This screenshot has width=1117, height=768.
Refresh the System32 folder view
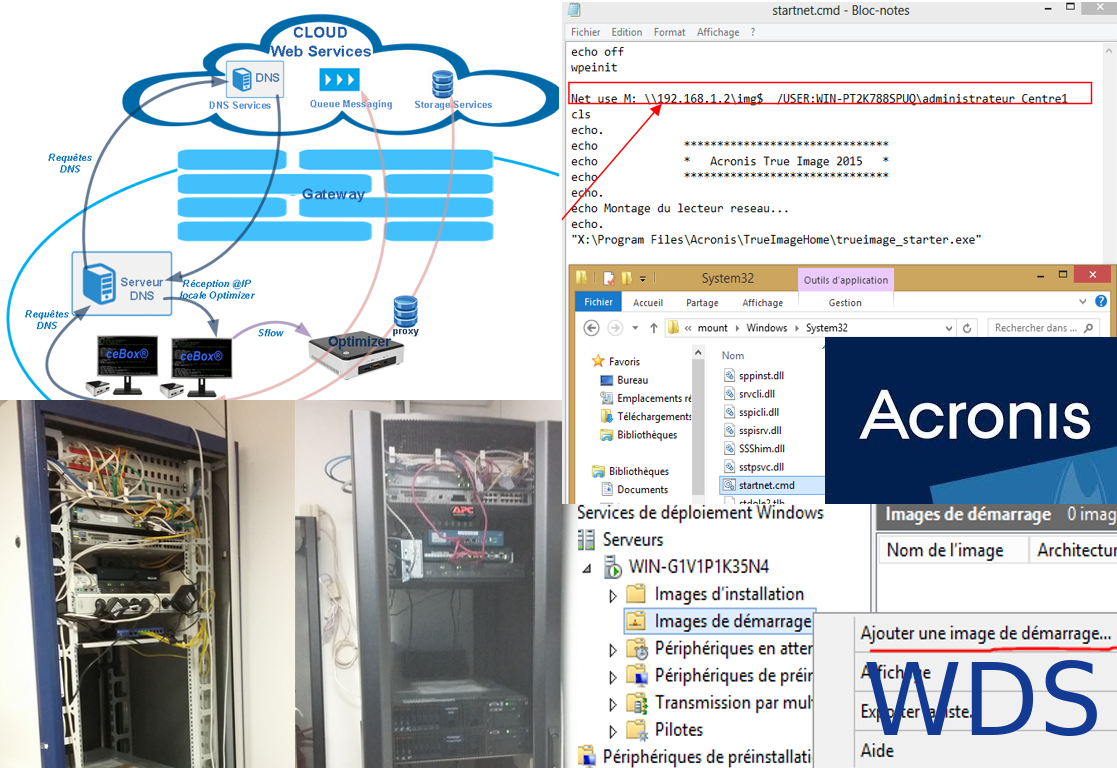pyautogui.click(x=967, y=328)
